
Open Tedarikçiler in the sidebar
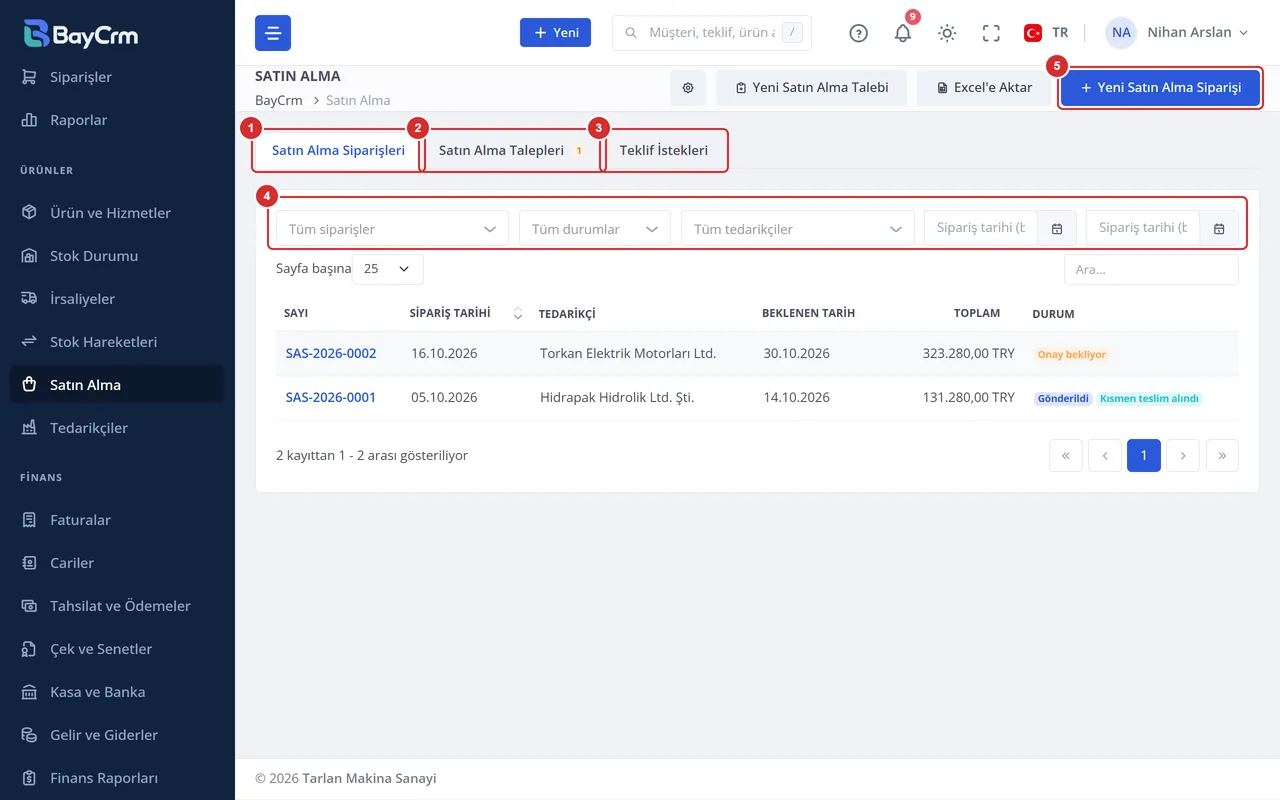click(117, 428)
